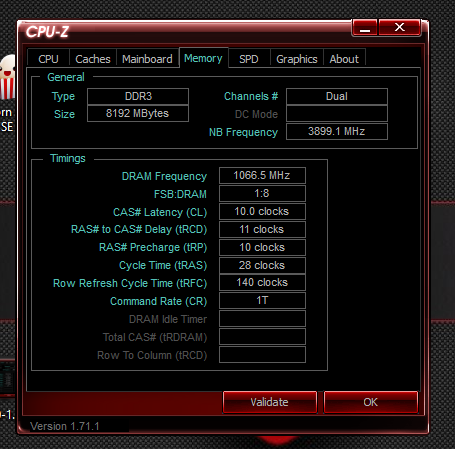Select the 10.0 clocks CAS latency value
This screenshot has height=449, width=455.
coord(262,211)
